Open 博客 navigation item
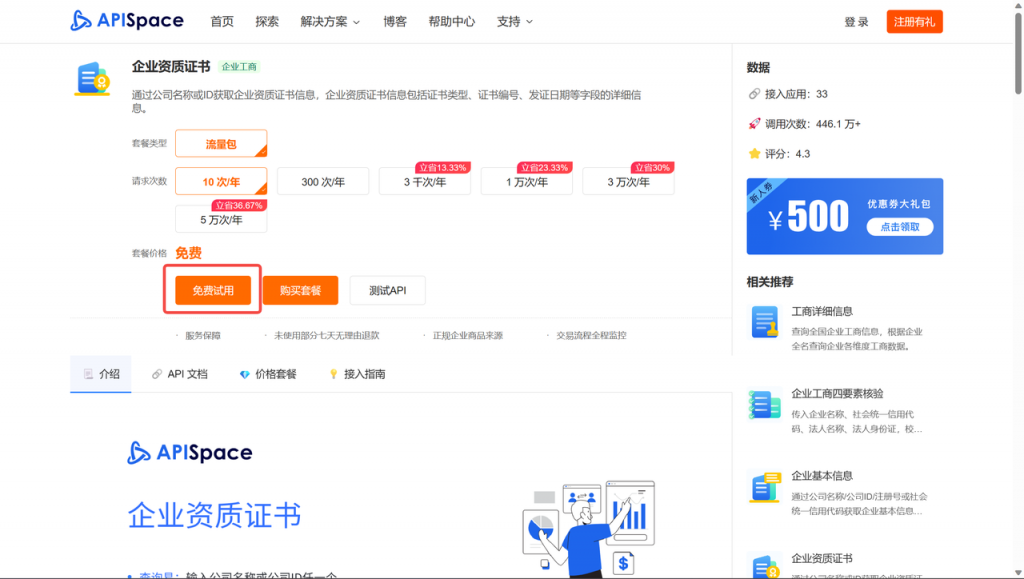Viewport: 1024px width, 579px height. click(394, 22)
